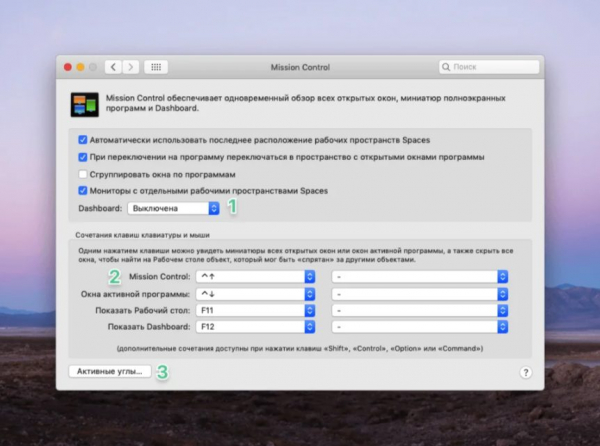Image resolution: width=600 pixels, height=446 pixels.
Task: Toggle Мониторы с отдельными рабочими пространствами checkbox
Action: (x=83, y=190)
